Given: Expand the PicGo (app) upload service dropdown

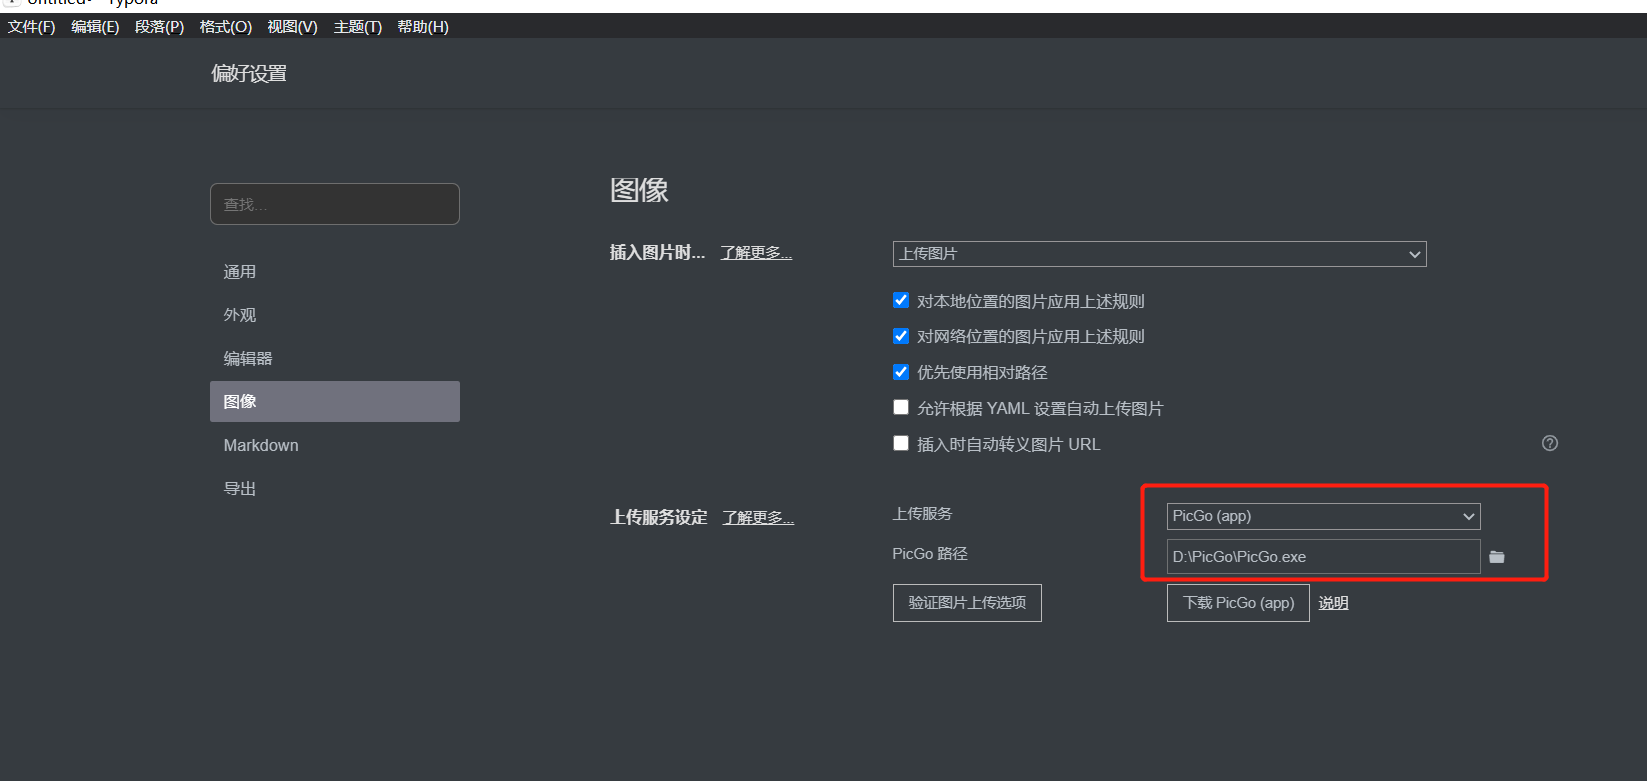Looking at the screenshot, I should 1322,516.
